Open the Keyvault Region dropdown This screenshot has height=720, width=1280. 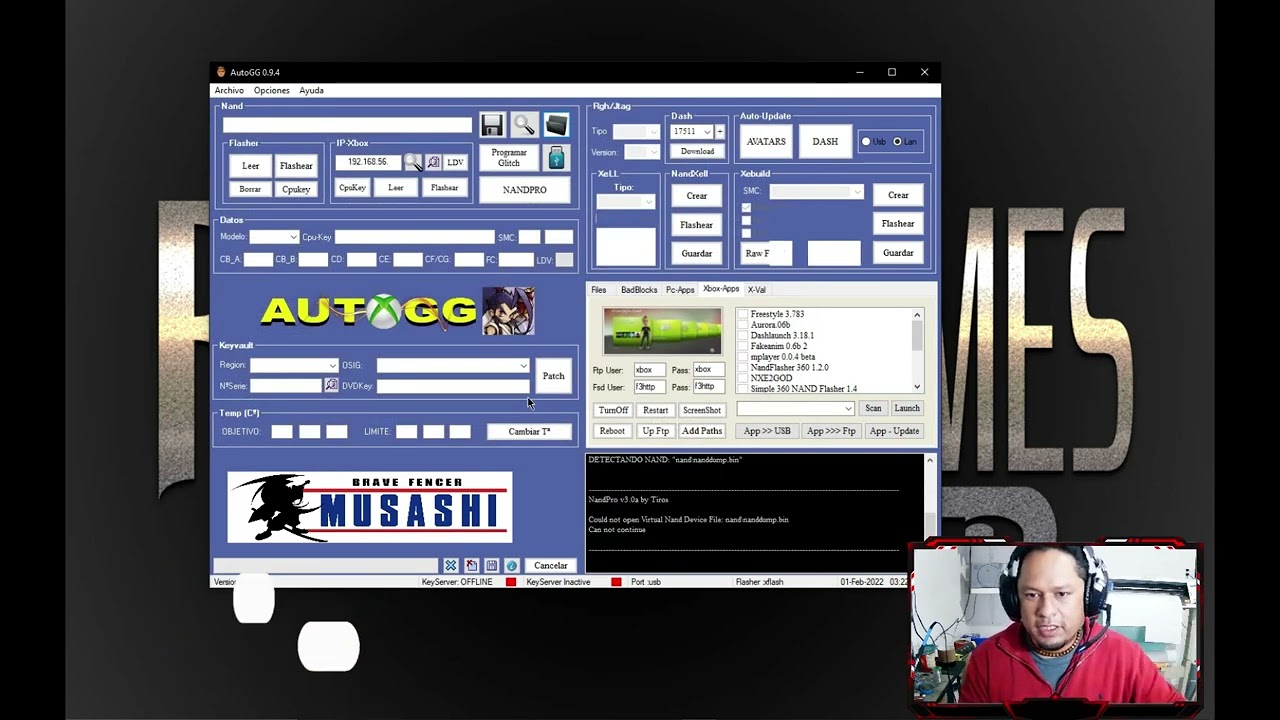294,365
